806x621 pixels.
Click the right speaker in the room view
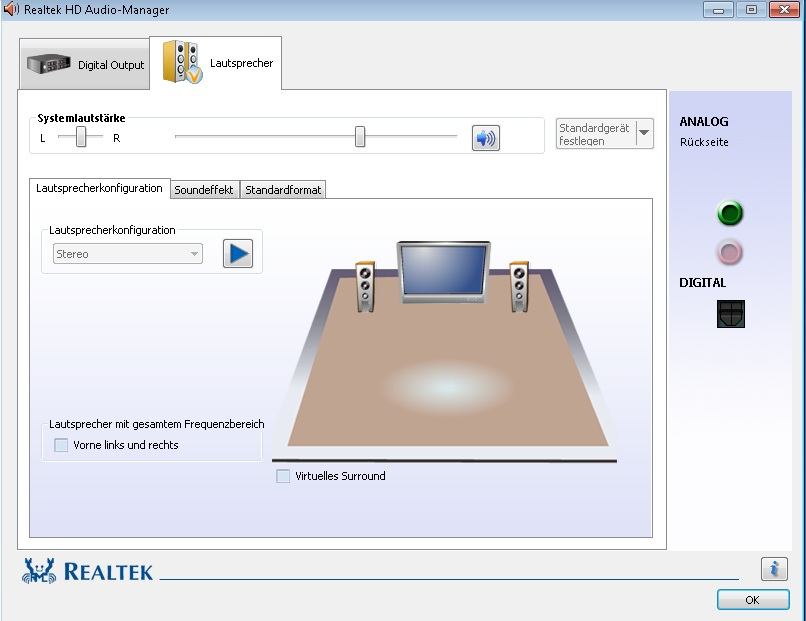coord(519,286)
